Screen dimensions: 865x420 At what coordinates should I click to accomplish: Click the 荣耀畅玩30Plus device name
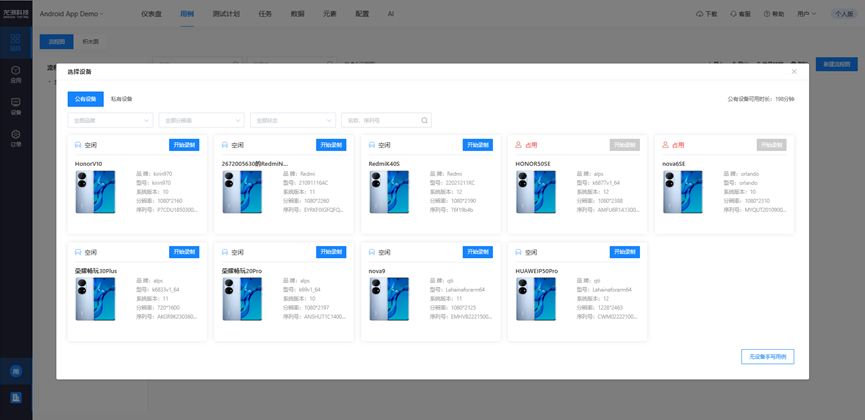point(96,271)
